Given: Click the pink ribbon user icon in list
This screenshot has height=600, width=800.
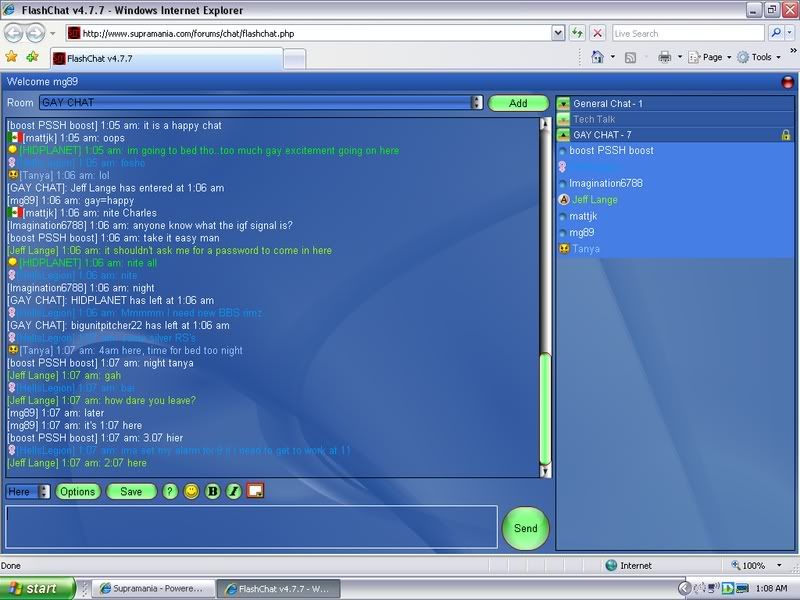Looking at the screenshot, I should click(x=562, y=167).
